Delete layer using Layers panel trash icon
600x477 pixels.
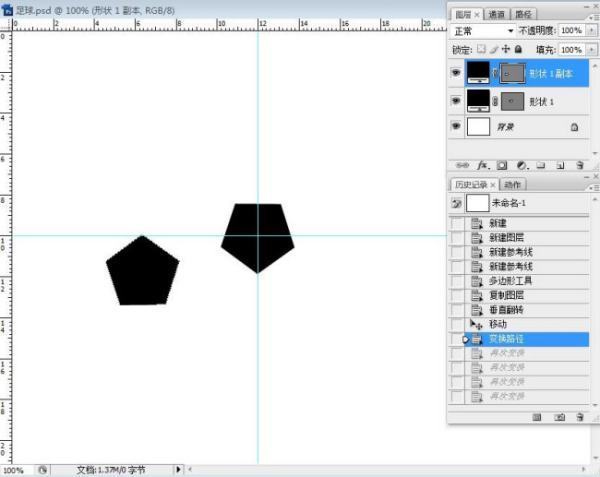tap(579, 165)
